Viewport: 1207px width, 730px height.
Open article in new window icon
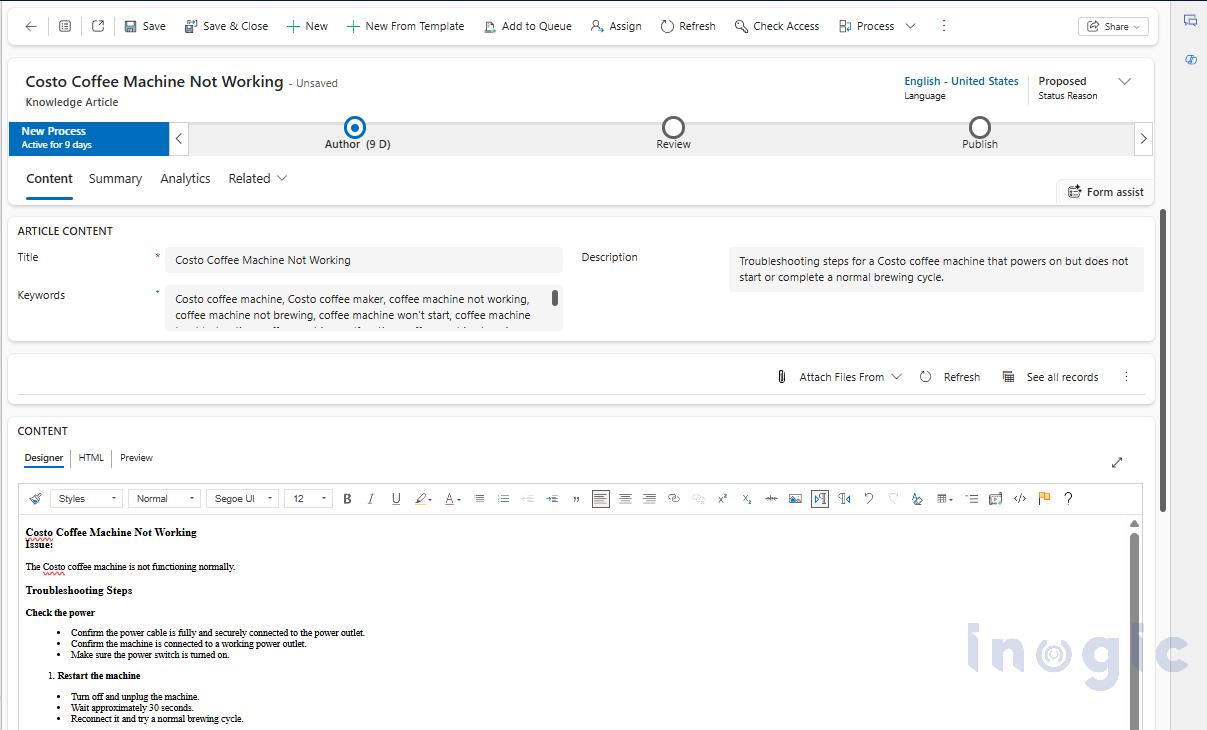(98, 26)
